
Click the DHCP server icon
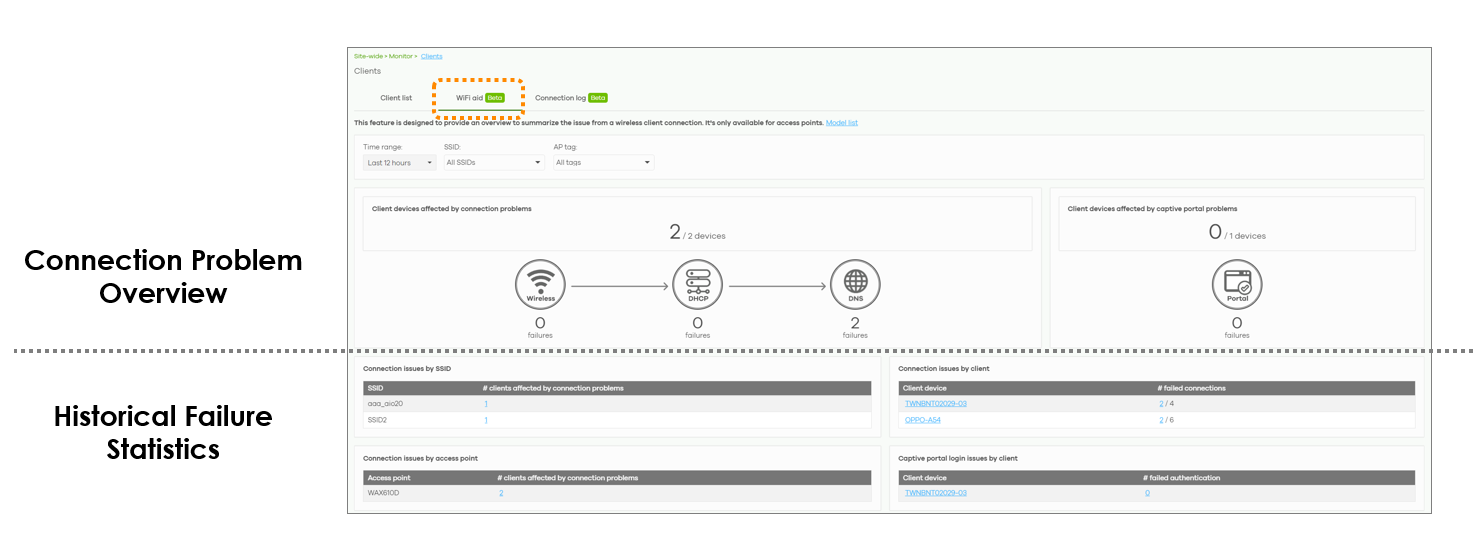click(x=697, y=285)
